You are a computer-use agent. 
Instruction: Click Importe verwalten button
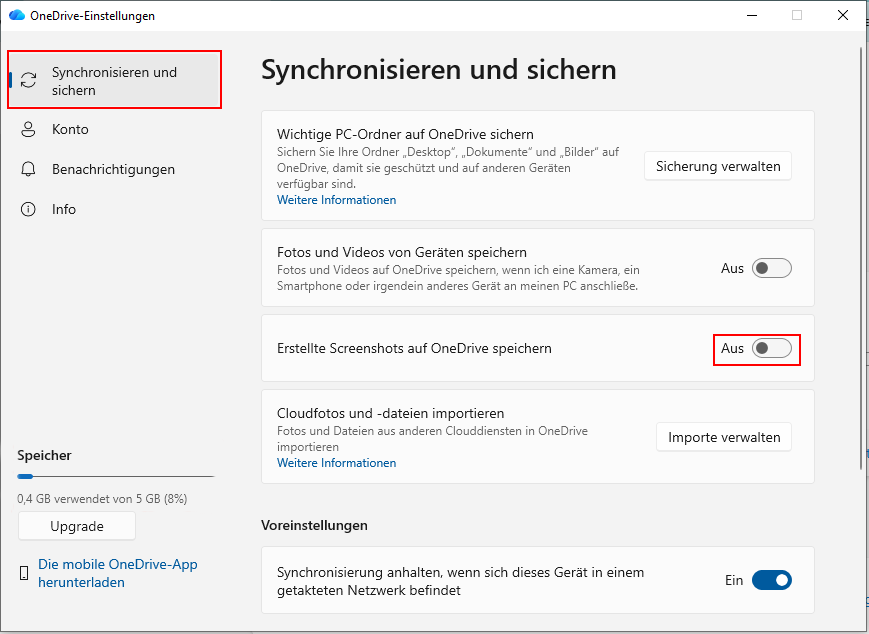[x=724, y=437]
